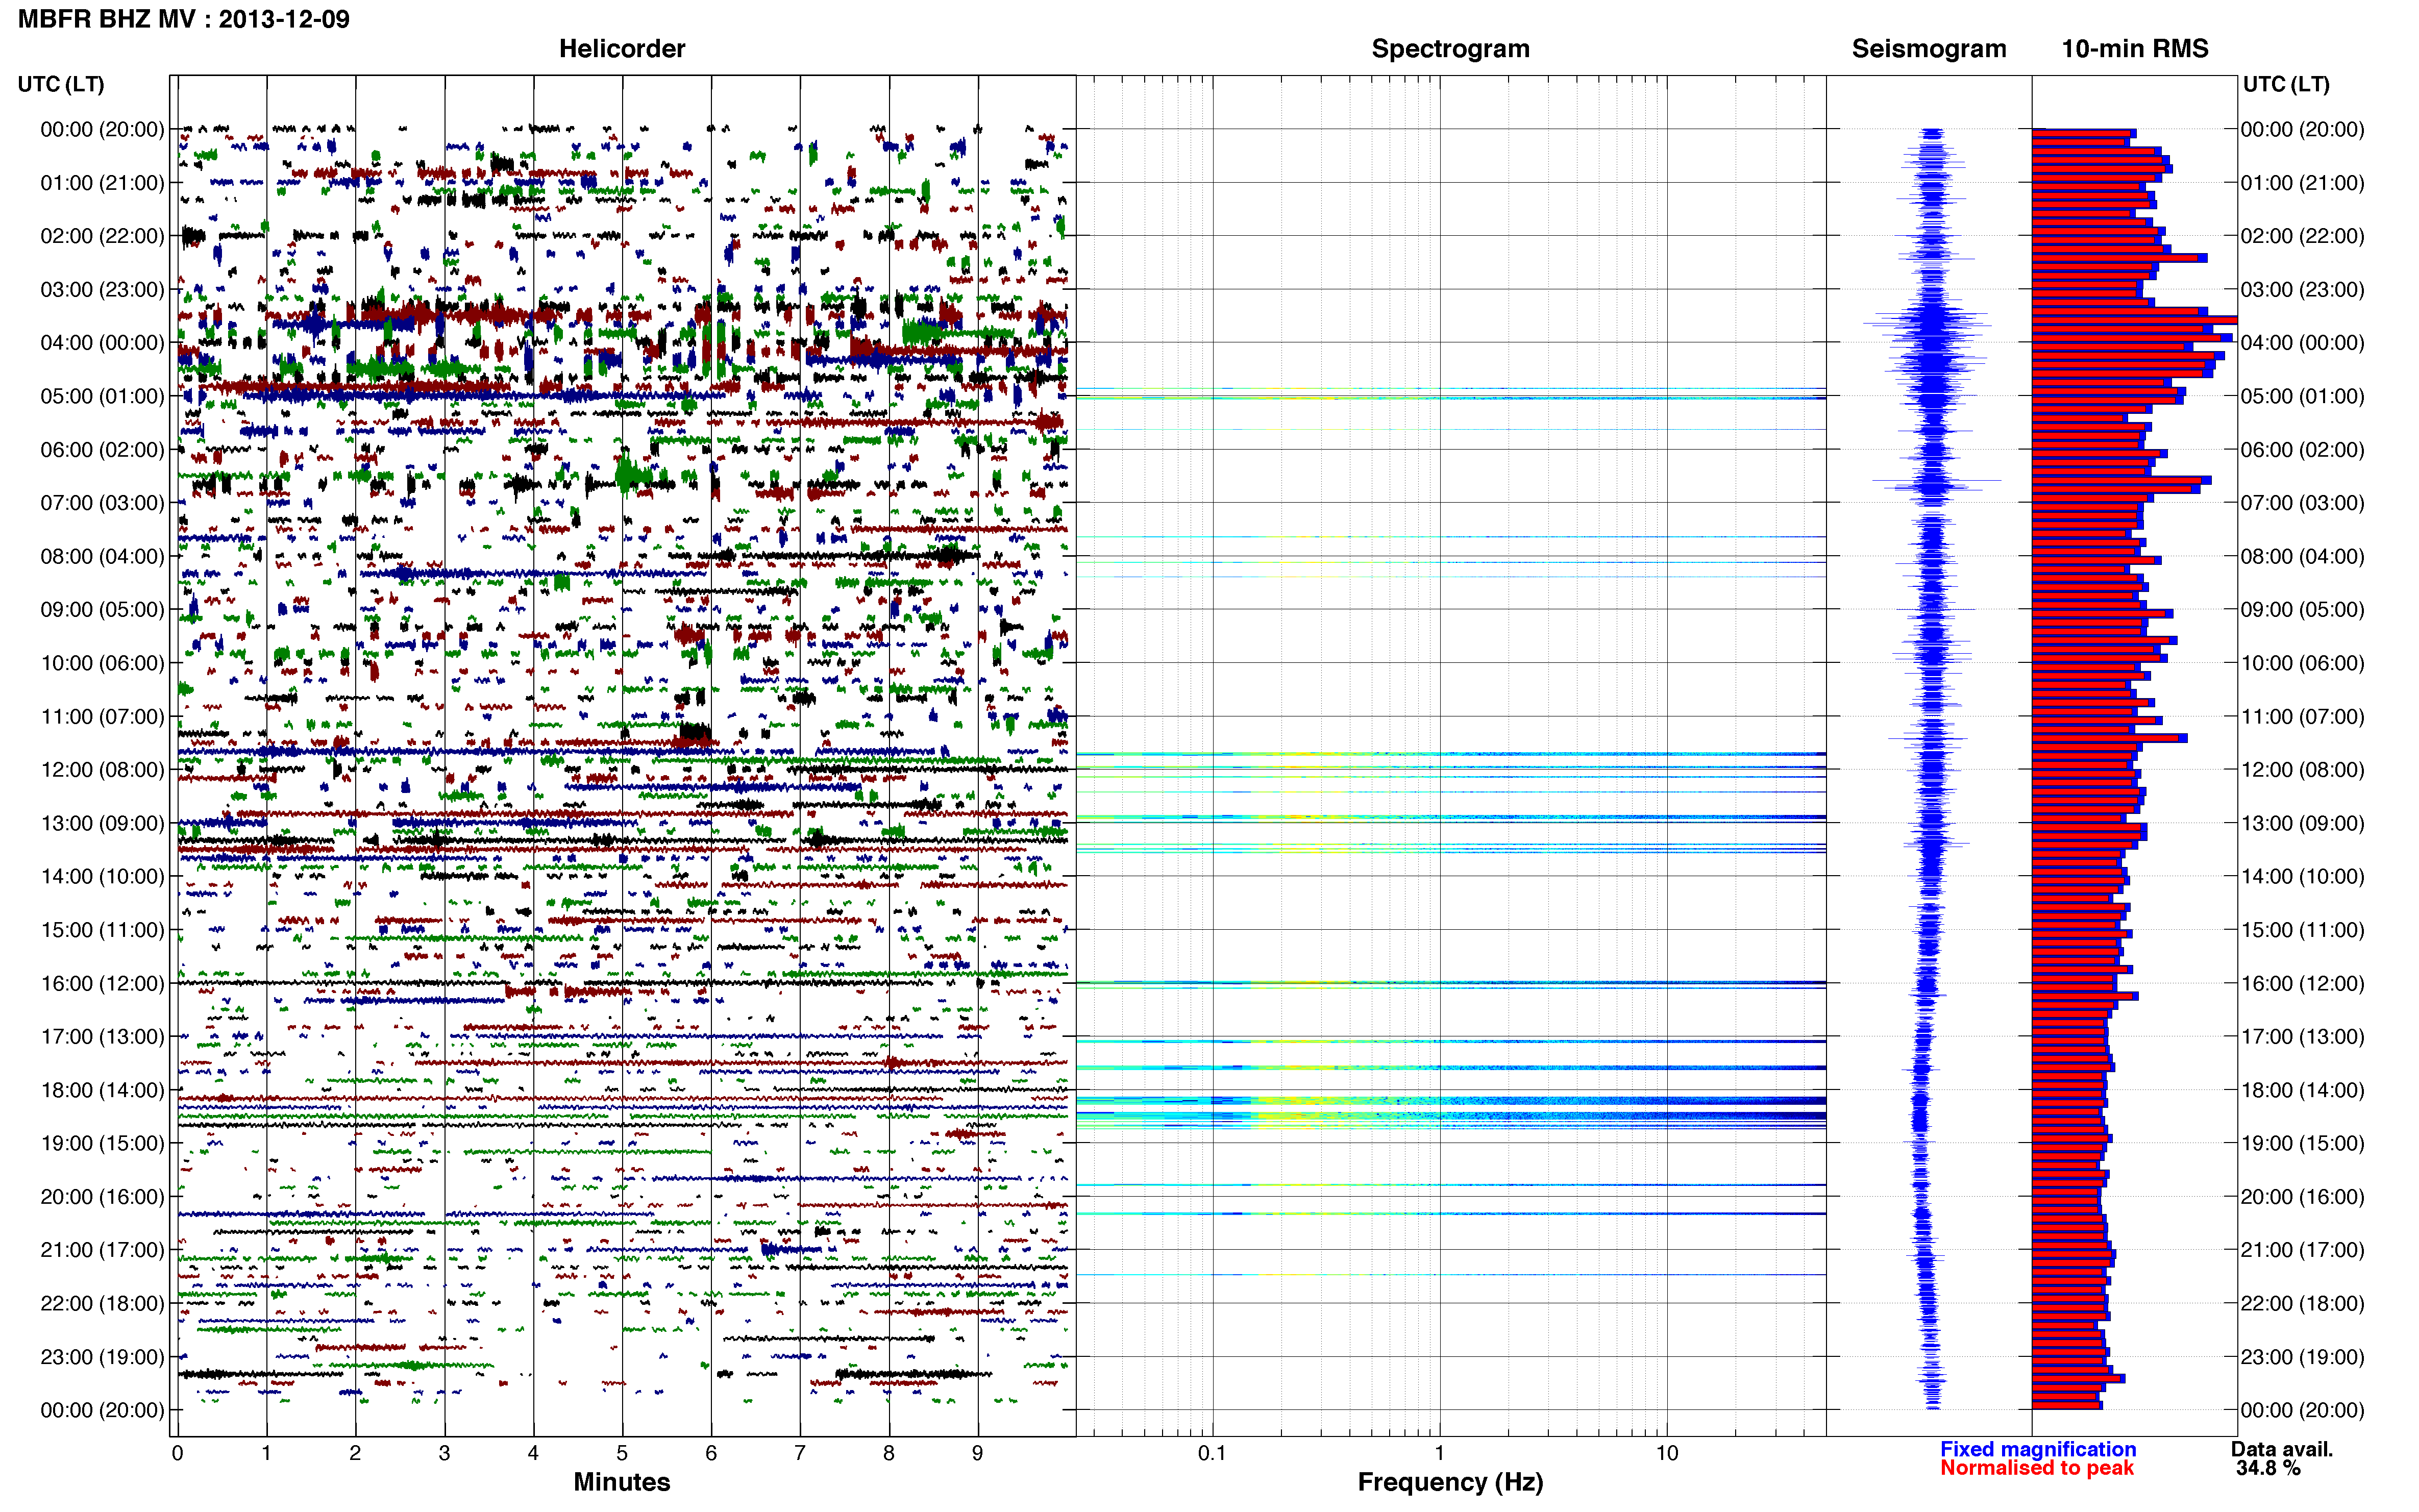Click the '34.8 %' data availability value

(2268, 1468)
